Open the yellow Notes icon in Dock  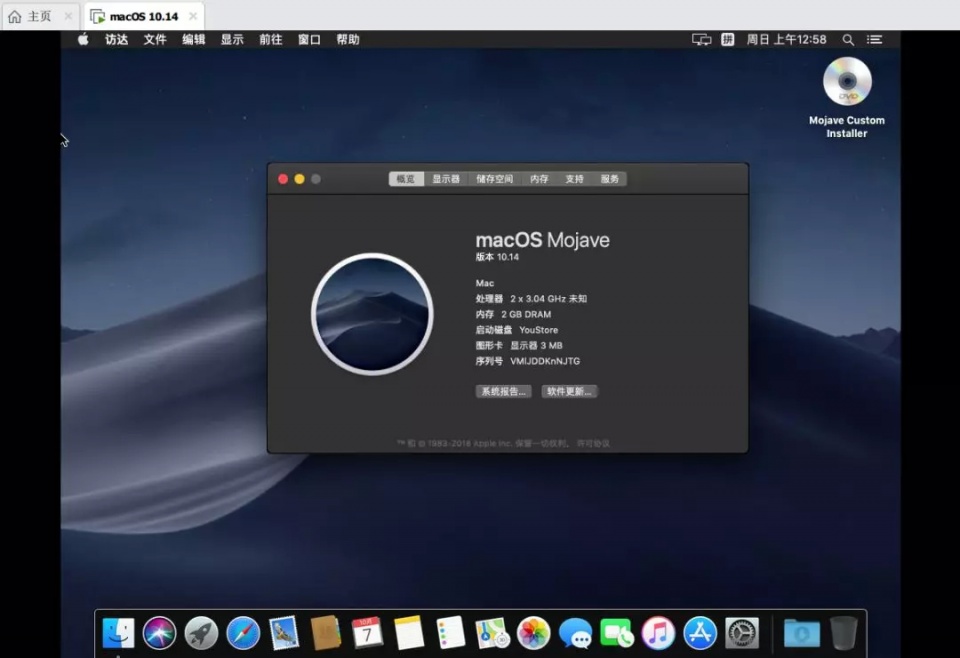409,632
